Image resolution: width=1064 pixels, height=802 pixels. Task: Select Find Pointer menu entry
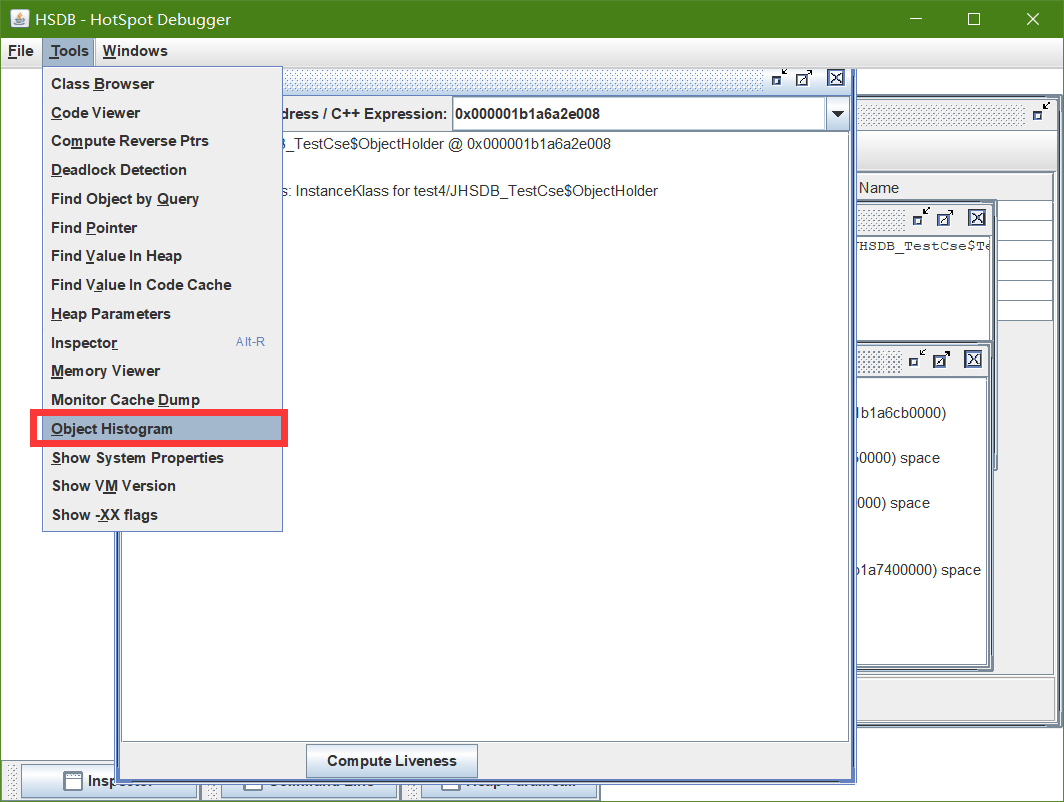[162, 227]
